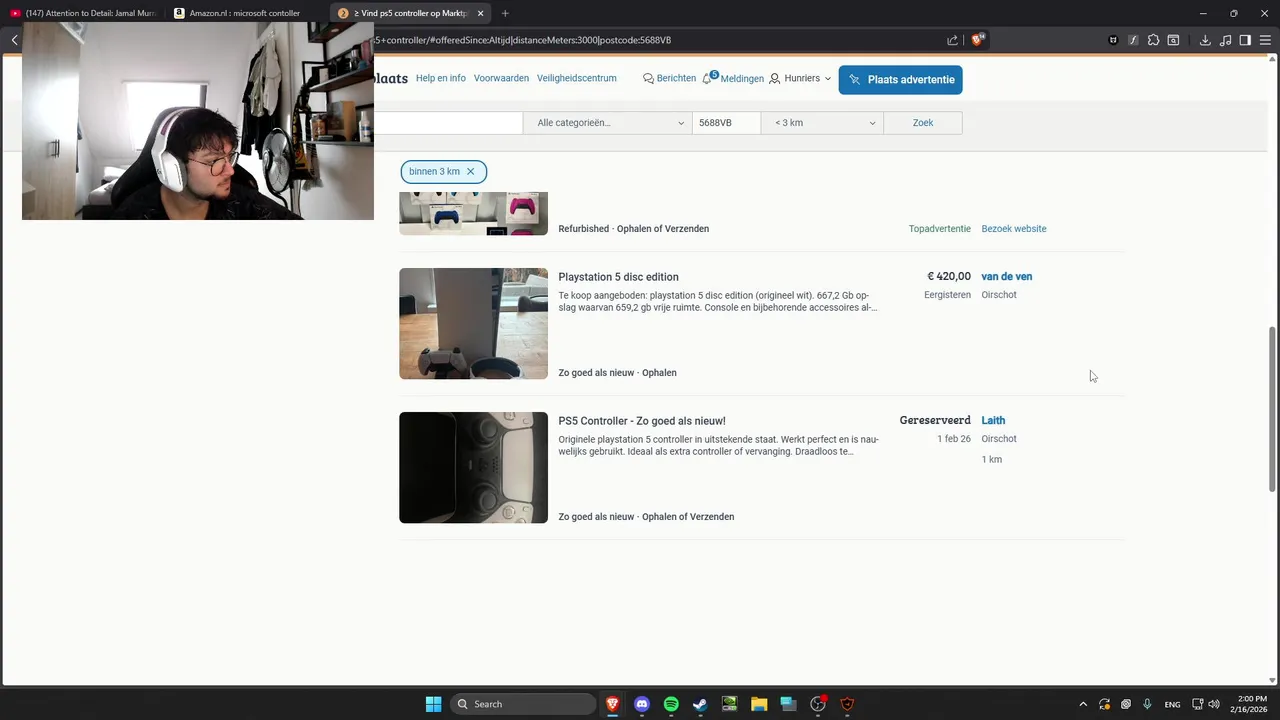Screen dimensions: 1280x720
Task: Open the PS5 controller listing thumbnail
Action: [x=473, y=468]
